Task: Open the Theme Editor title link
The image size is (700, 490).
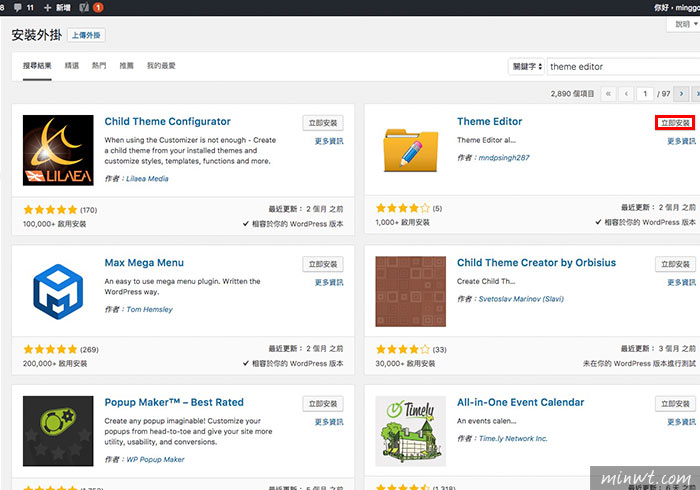Action: [489, 121]
